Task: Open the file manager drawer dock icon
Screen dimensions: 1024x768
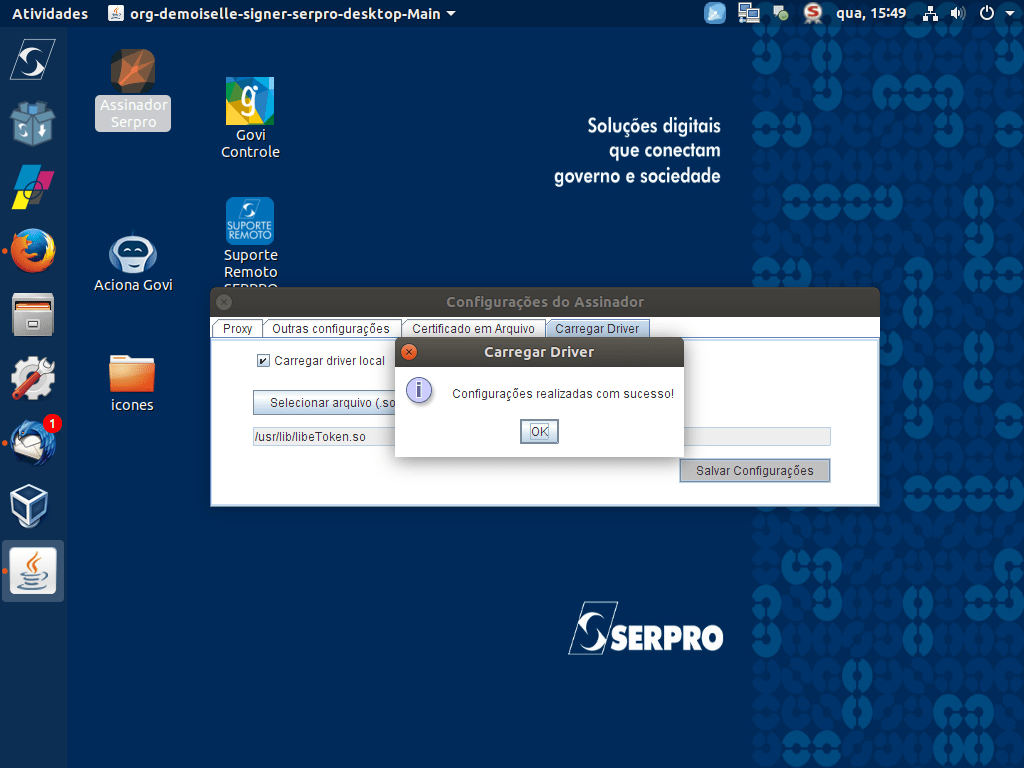Action: 33,315
